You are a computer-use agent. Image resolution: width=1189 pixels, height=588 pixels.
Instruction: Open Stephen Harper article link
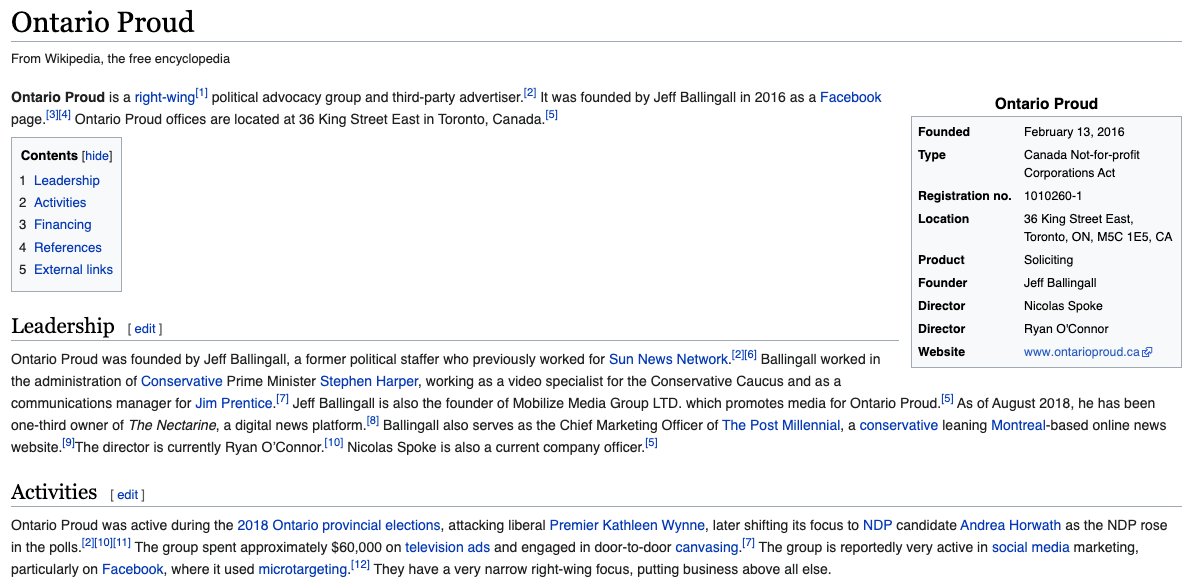(x=369, y=381)
